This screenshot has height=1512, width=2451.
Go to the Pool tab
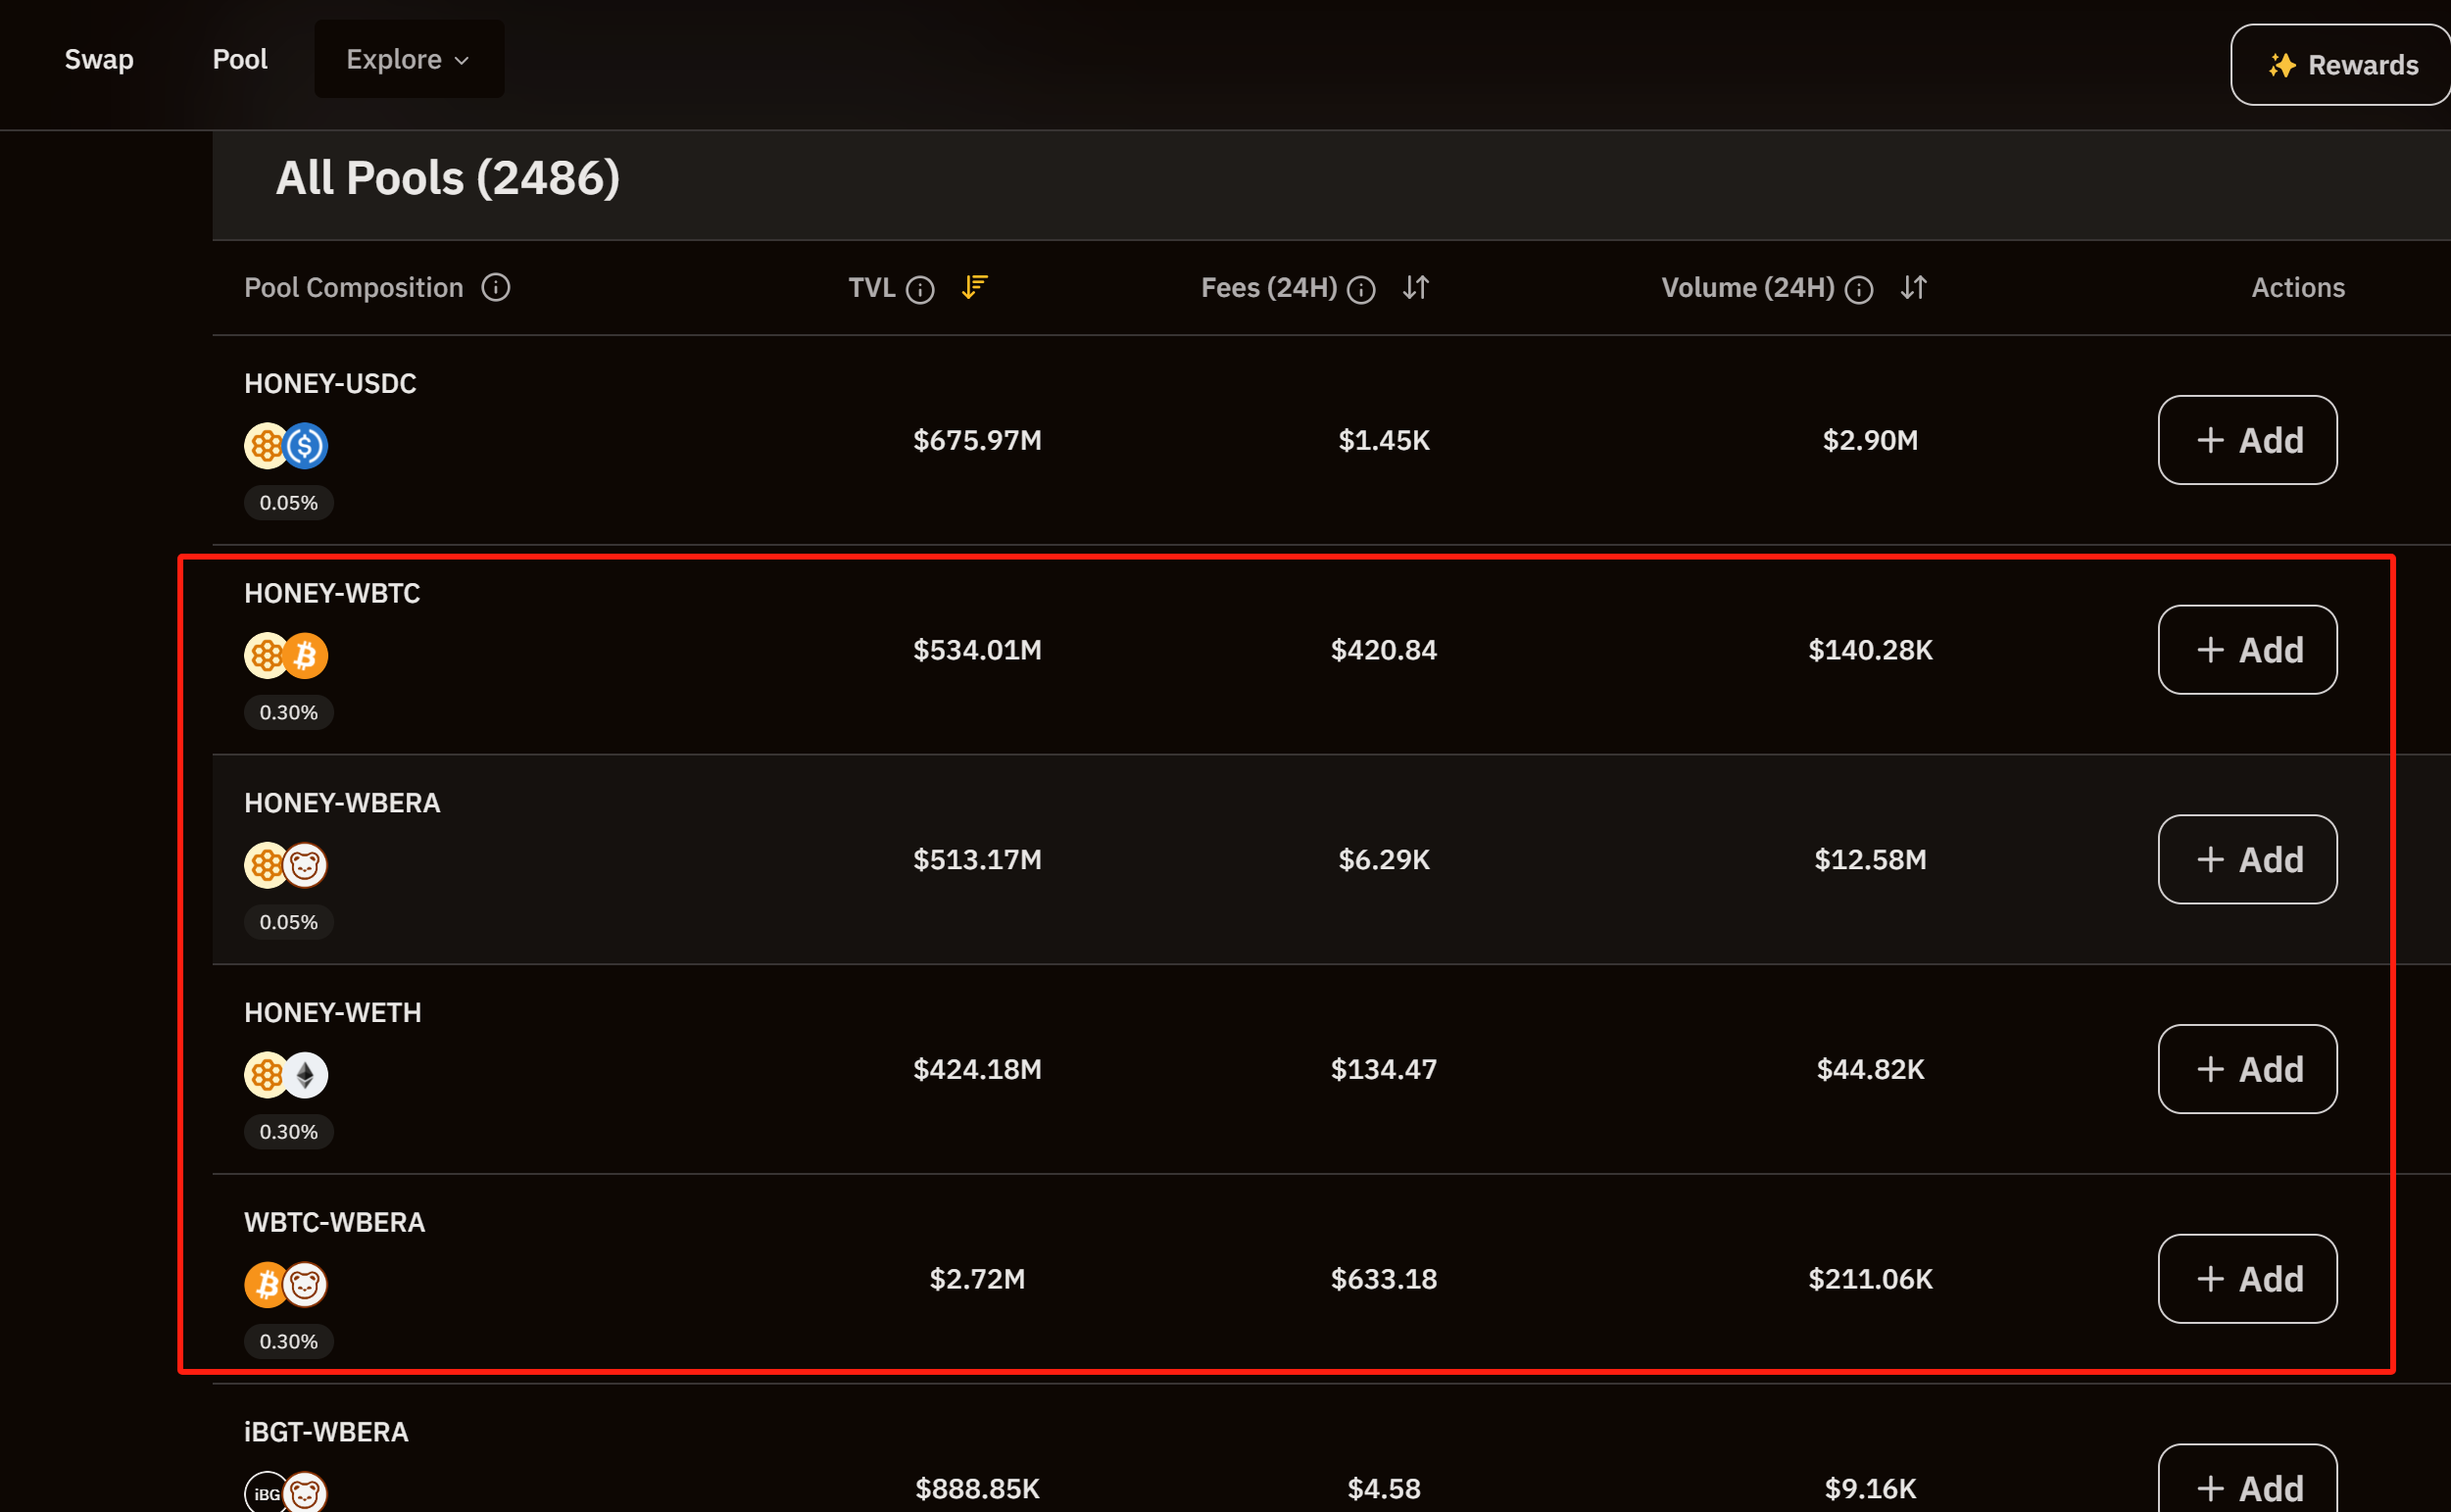point(240,59)
